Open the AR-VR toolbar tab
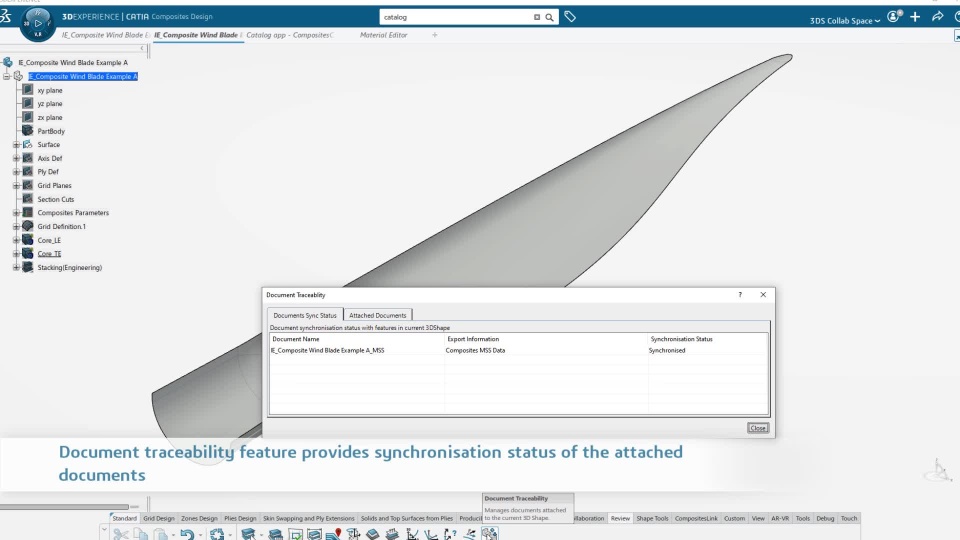Viewport: 960px width, 540px height. click(780, 519)
